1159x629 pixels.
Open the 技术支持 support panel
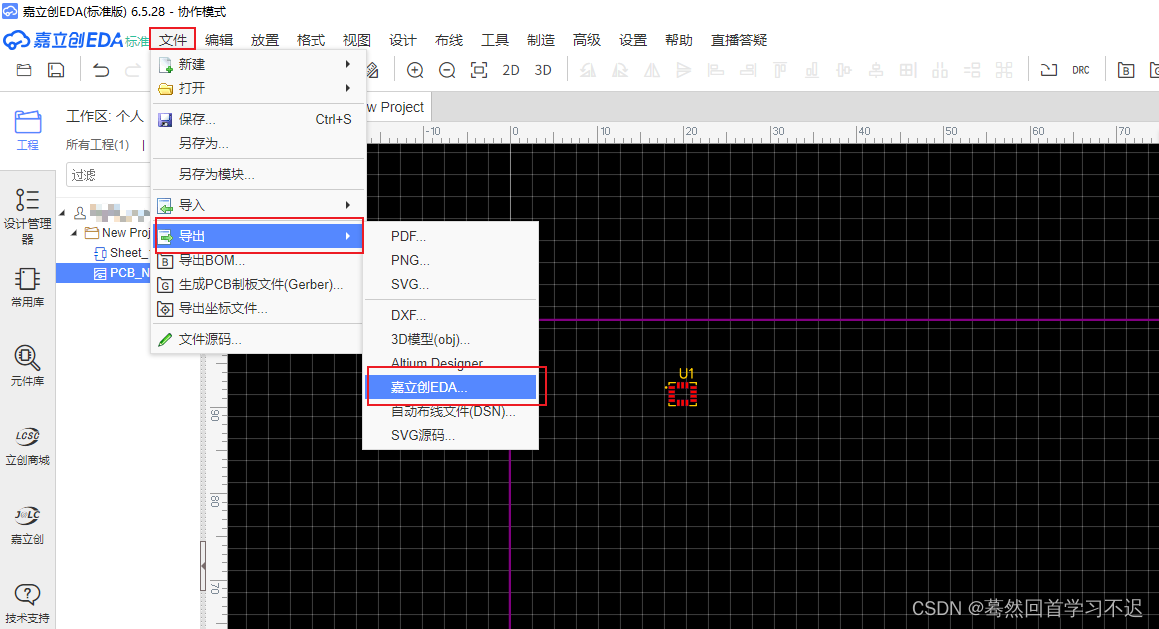(x=27, y=604)
